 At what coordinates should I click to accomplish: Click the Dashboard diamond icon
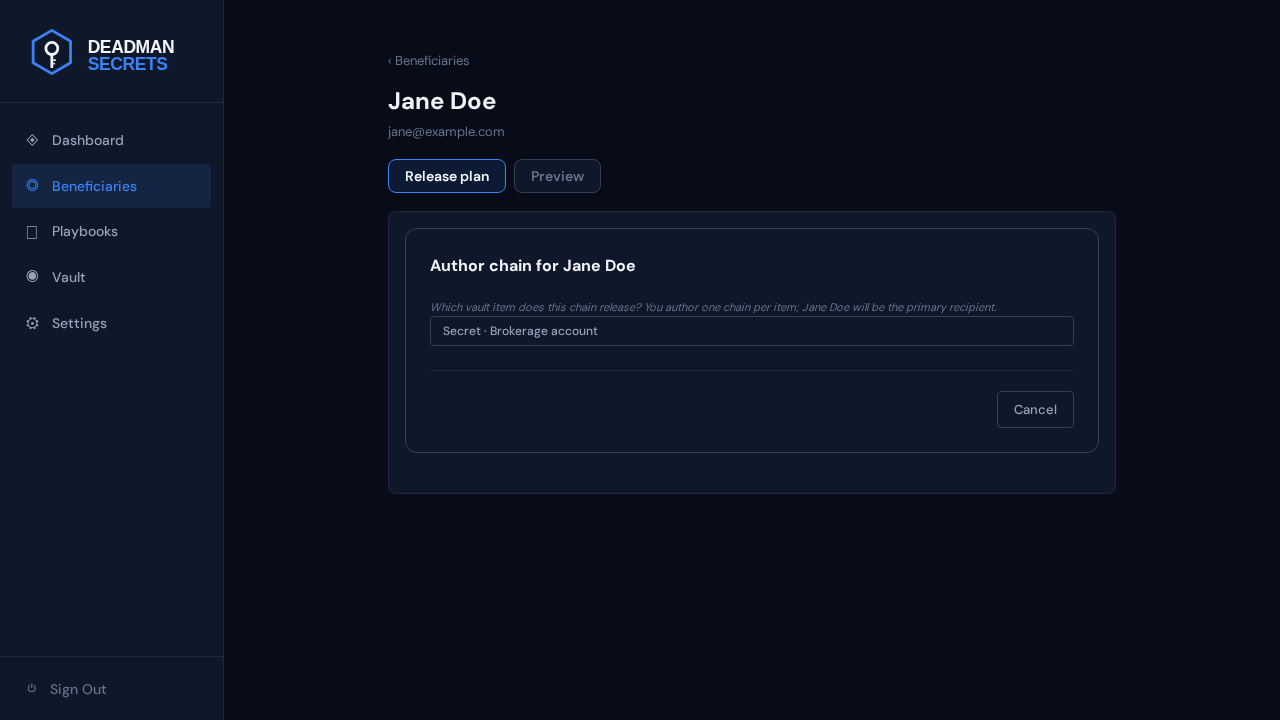pos(32,140)
